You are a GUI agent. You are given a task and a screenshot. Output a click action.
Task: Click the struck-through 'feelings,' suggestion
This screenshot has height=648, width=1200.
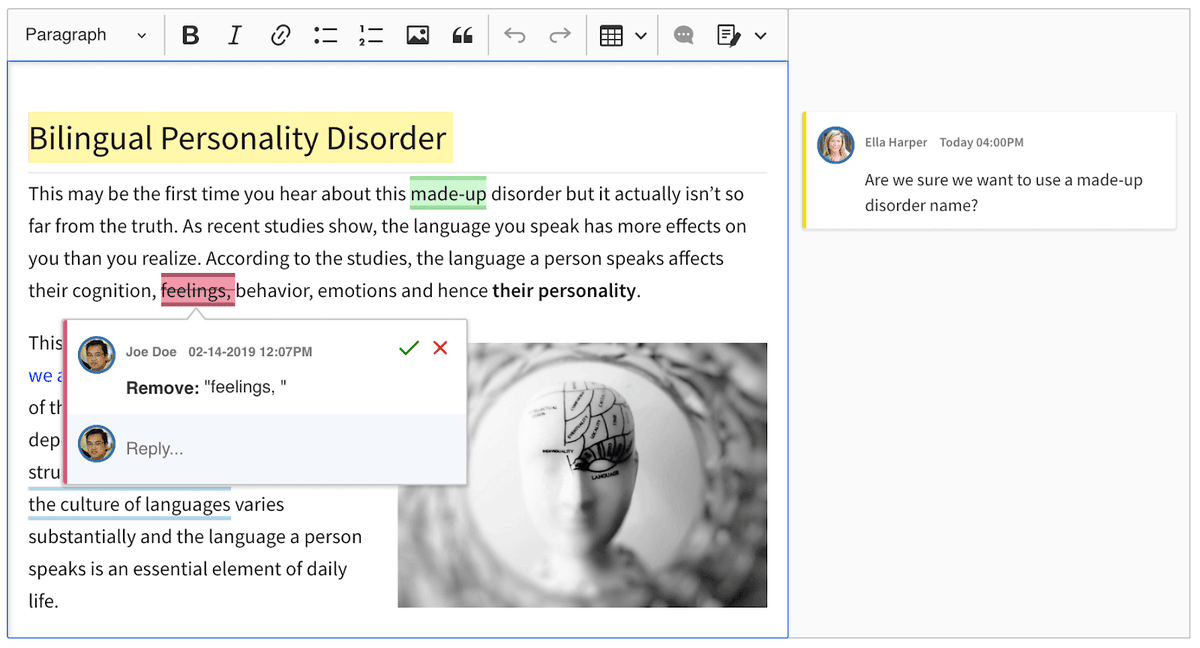(x=198, y=291)
